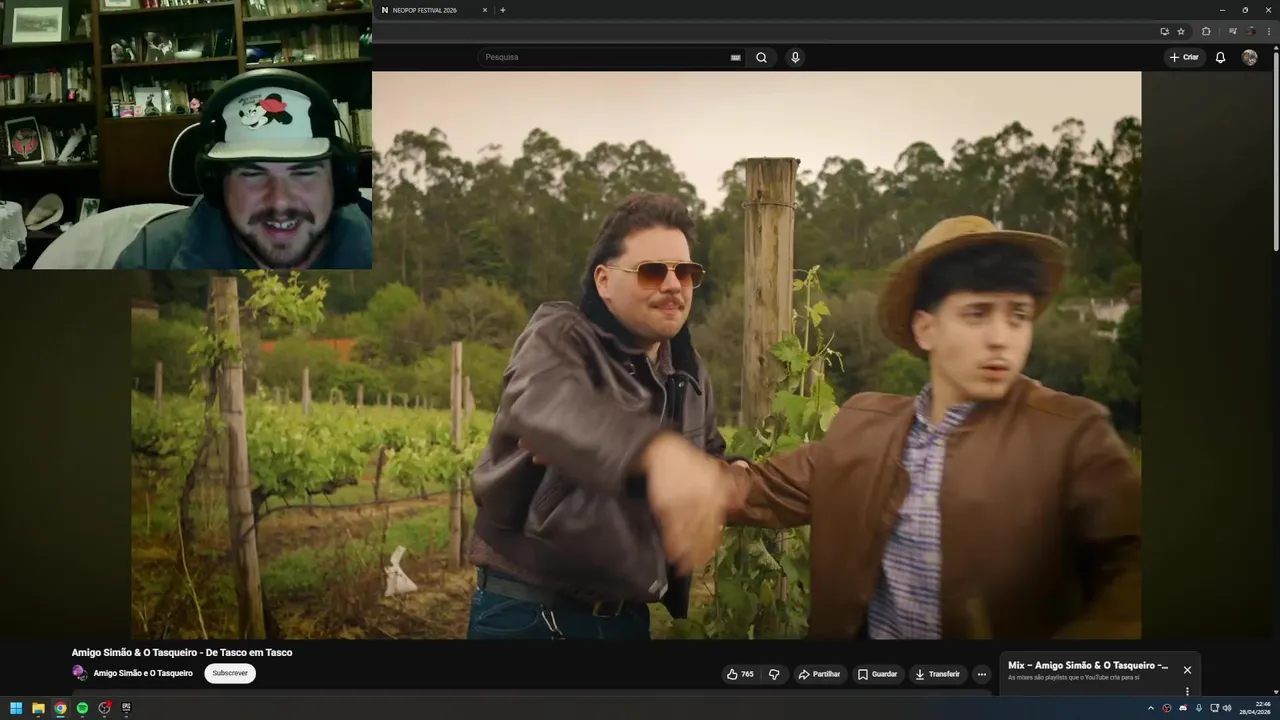Open Epic Games Launcher from taskbar
This screenshot has width=1280, height=720.
tap(126, 708)
